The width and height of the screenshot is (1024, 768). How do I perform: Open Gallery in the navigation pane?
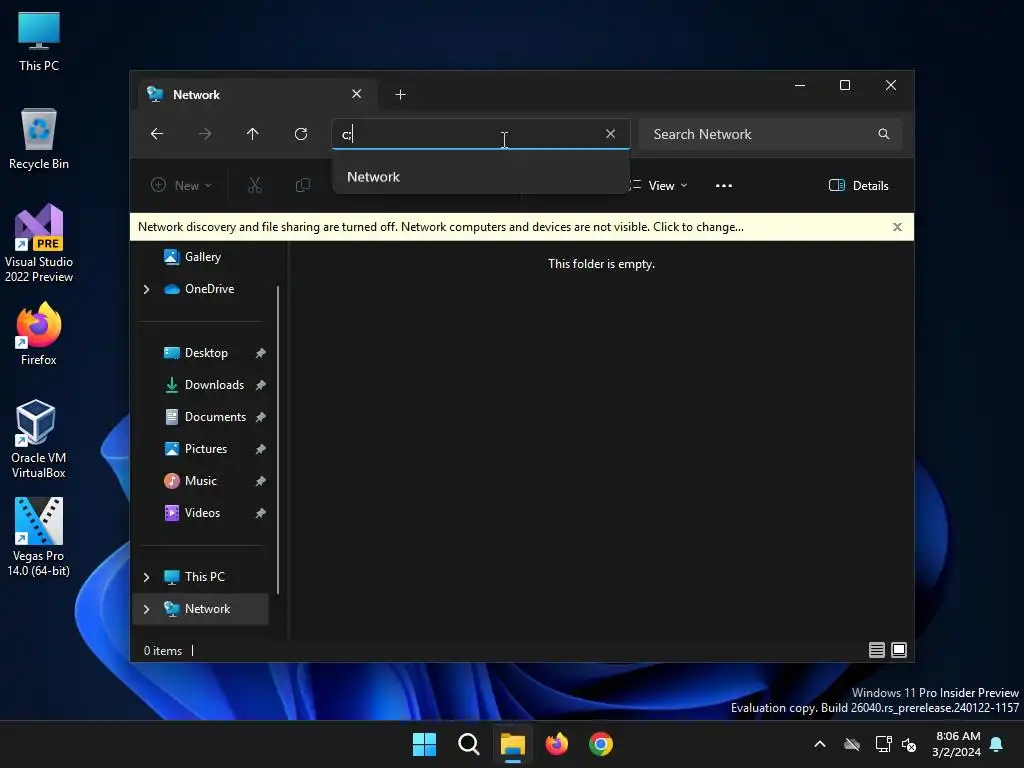pos(202,257)
